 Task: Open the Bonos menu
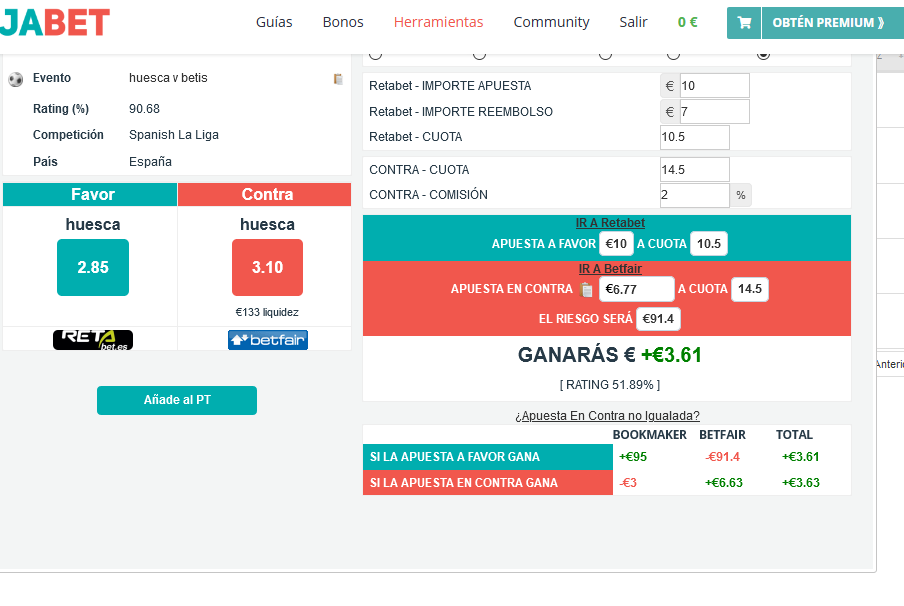(x=343, y=22)
